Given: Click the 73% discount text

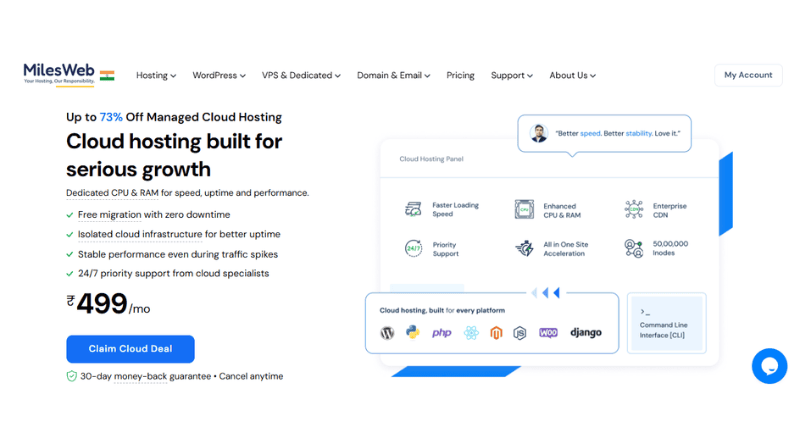Looking at the screenshot, I should point(111,117).
